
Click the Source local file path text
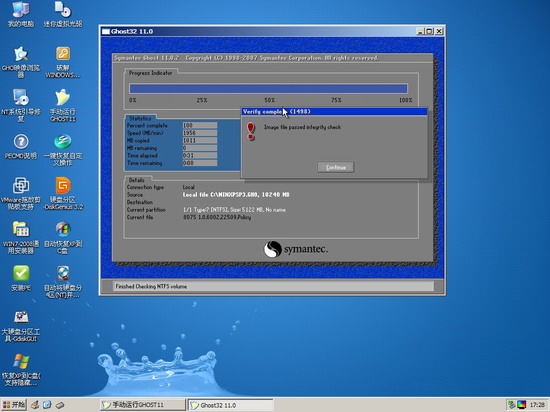(236, 195)
